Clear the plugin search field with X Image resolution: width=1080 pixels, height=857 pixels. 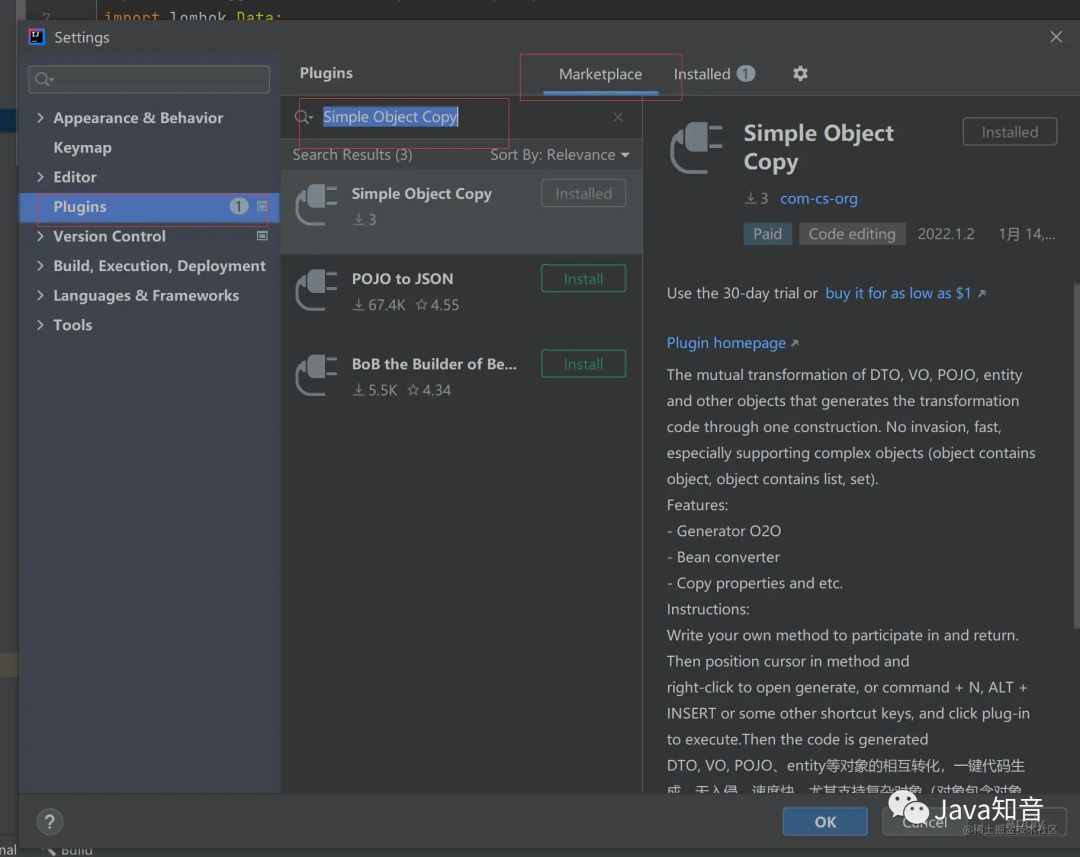coord(618,117)
